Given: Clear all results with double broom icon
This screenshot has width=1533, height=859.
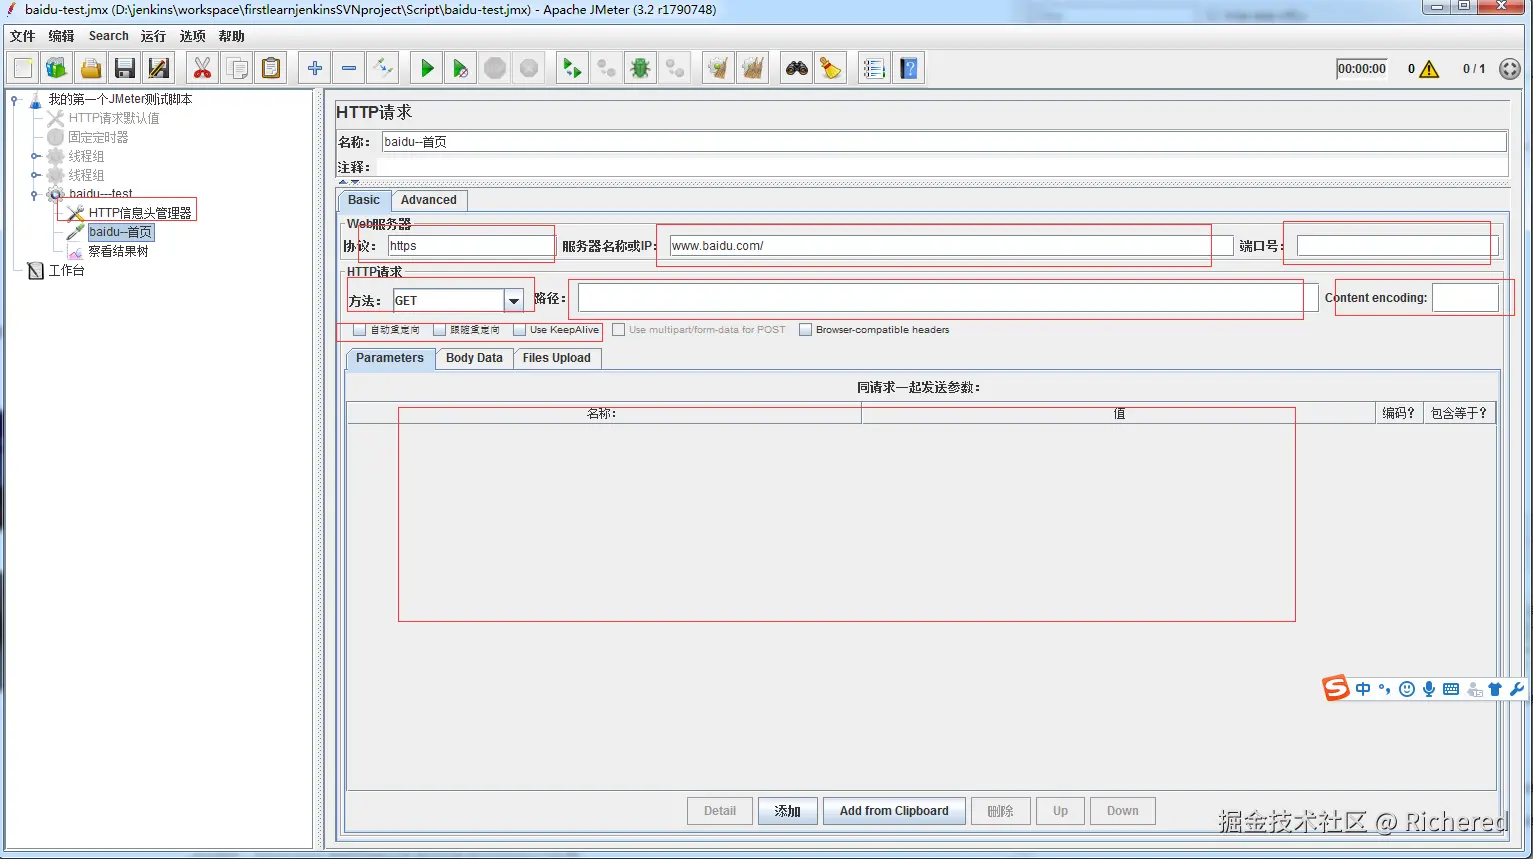Looking at the screenshot, I should pyautogui.click(x=753, y=68).
